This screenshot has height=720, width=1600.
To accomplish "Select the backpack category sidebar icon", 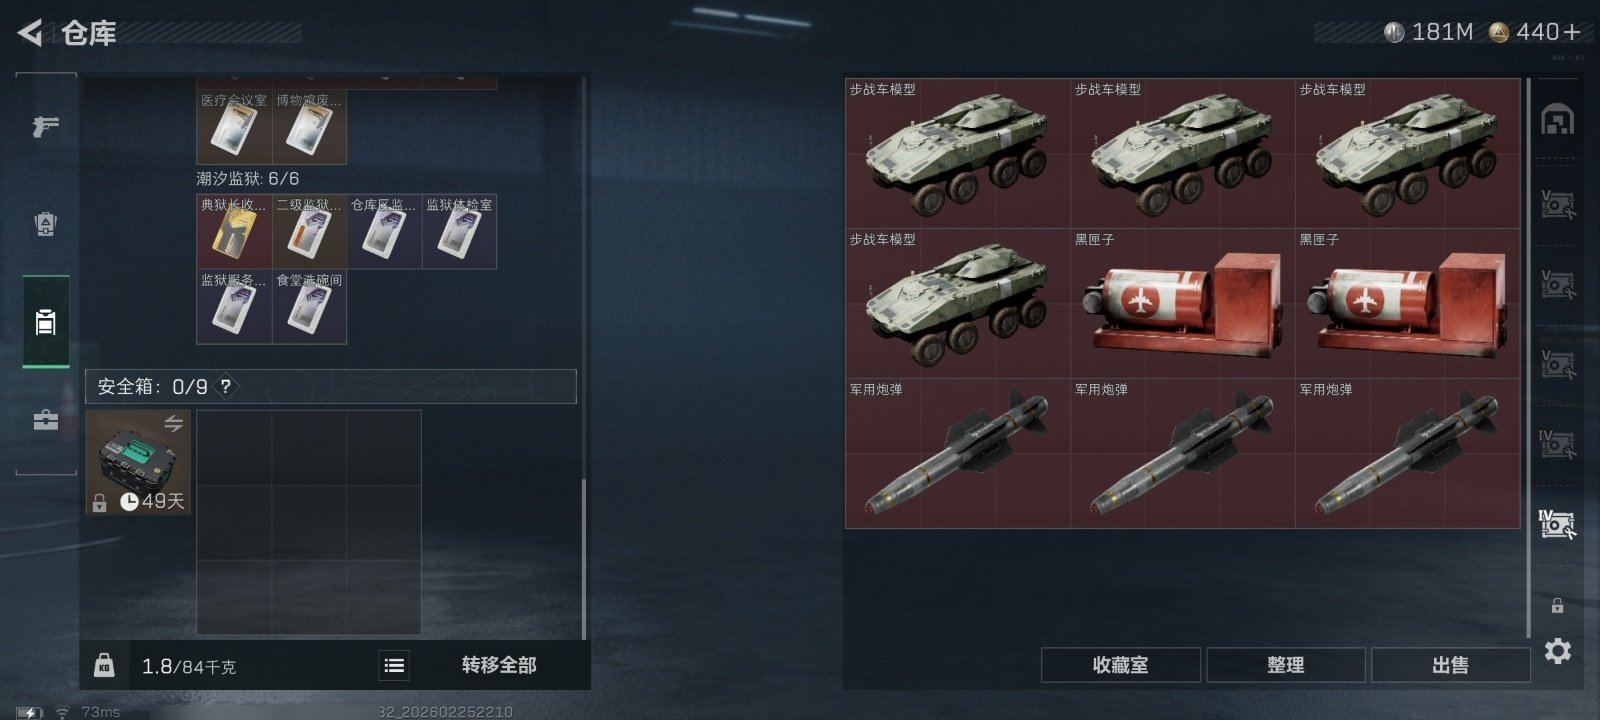I will point(45,224).
